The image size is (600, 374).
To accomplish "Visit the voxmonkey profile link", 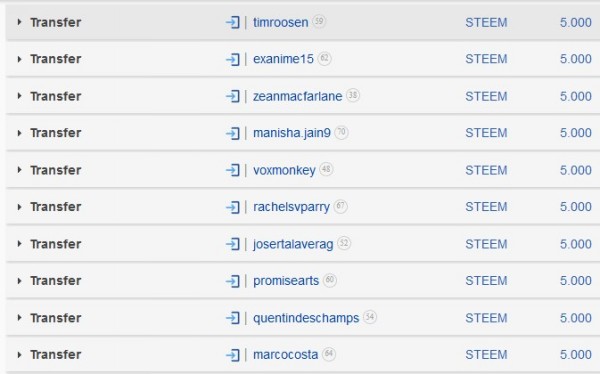I will (x=284, y=170).
